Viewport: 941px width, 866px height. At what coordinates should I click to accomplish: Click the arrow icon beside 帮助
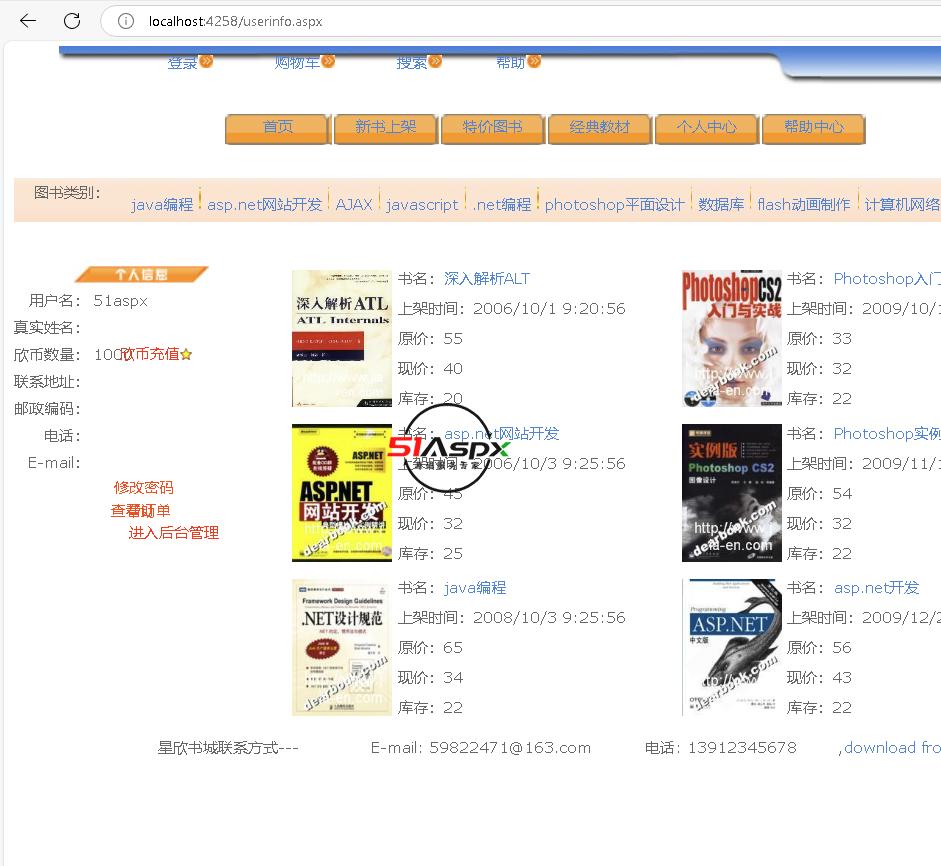(x=534, y=61)
